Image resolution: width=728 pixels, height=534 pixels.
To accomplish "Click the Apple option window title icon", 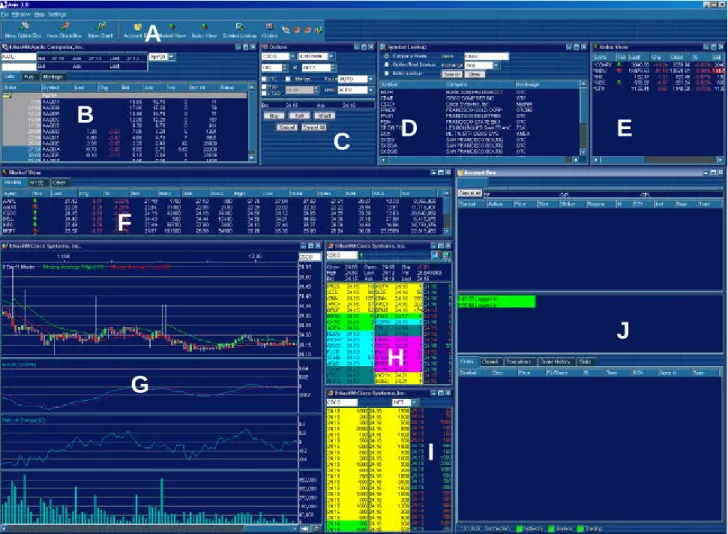I will tap(5, 47).
